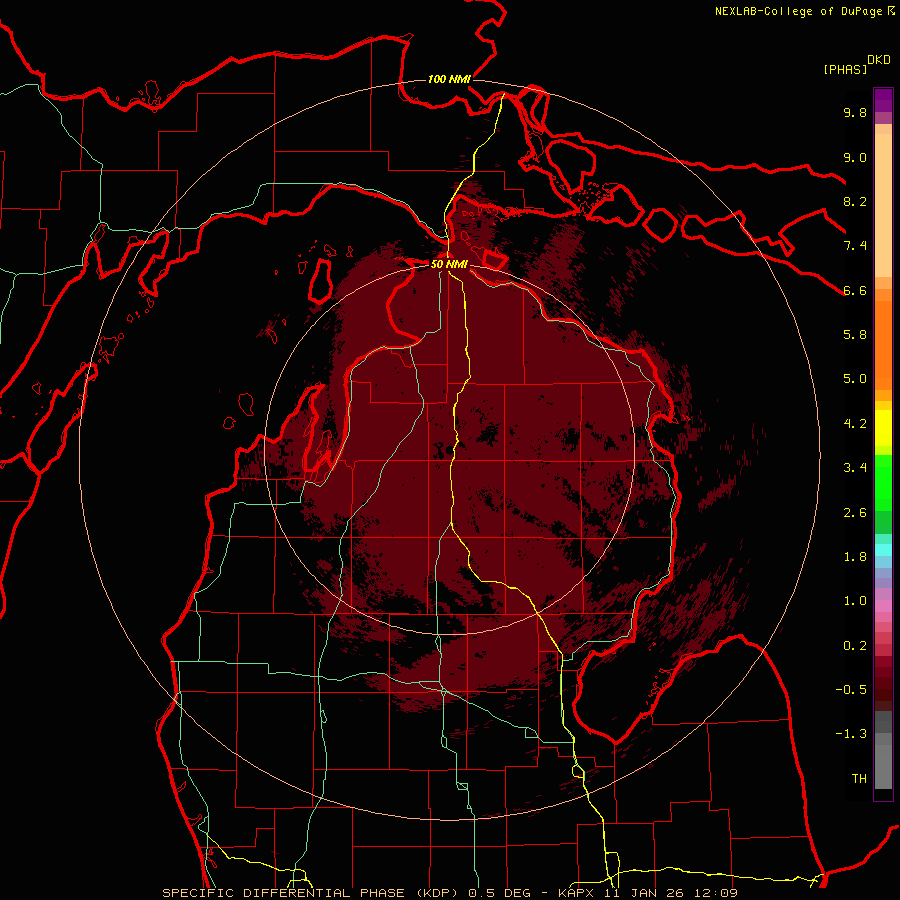900x900 pixels.
Task: Click the KDP product caption at bottom
Action: pyautogui.click(x=450, y=893)
